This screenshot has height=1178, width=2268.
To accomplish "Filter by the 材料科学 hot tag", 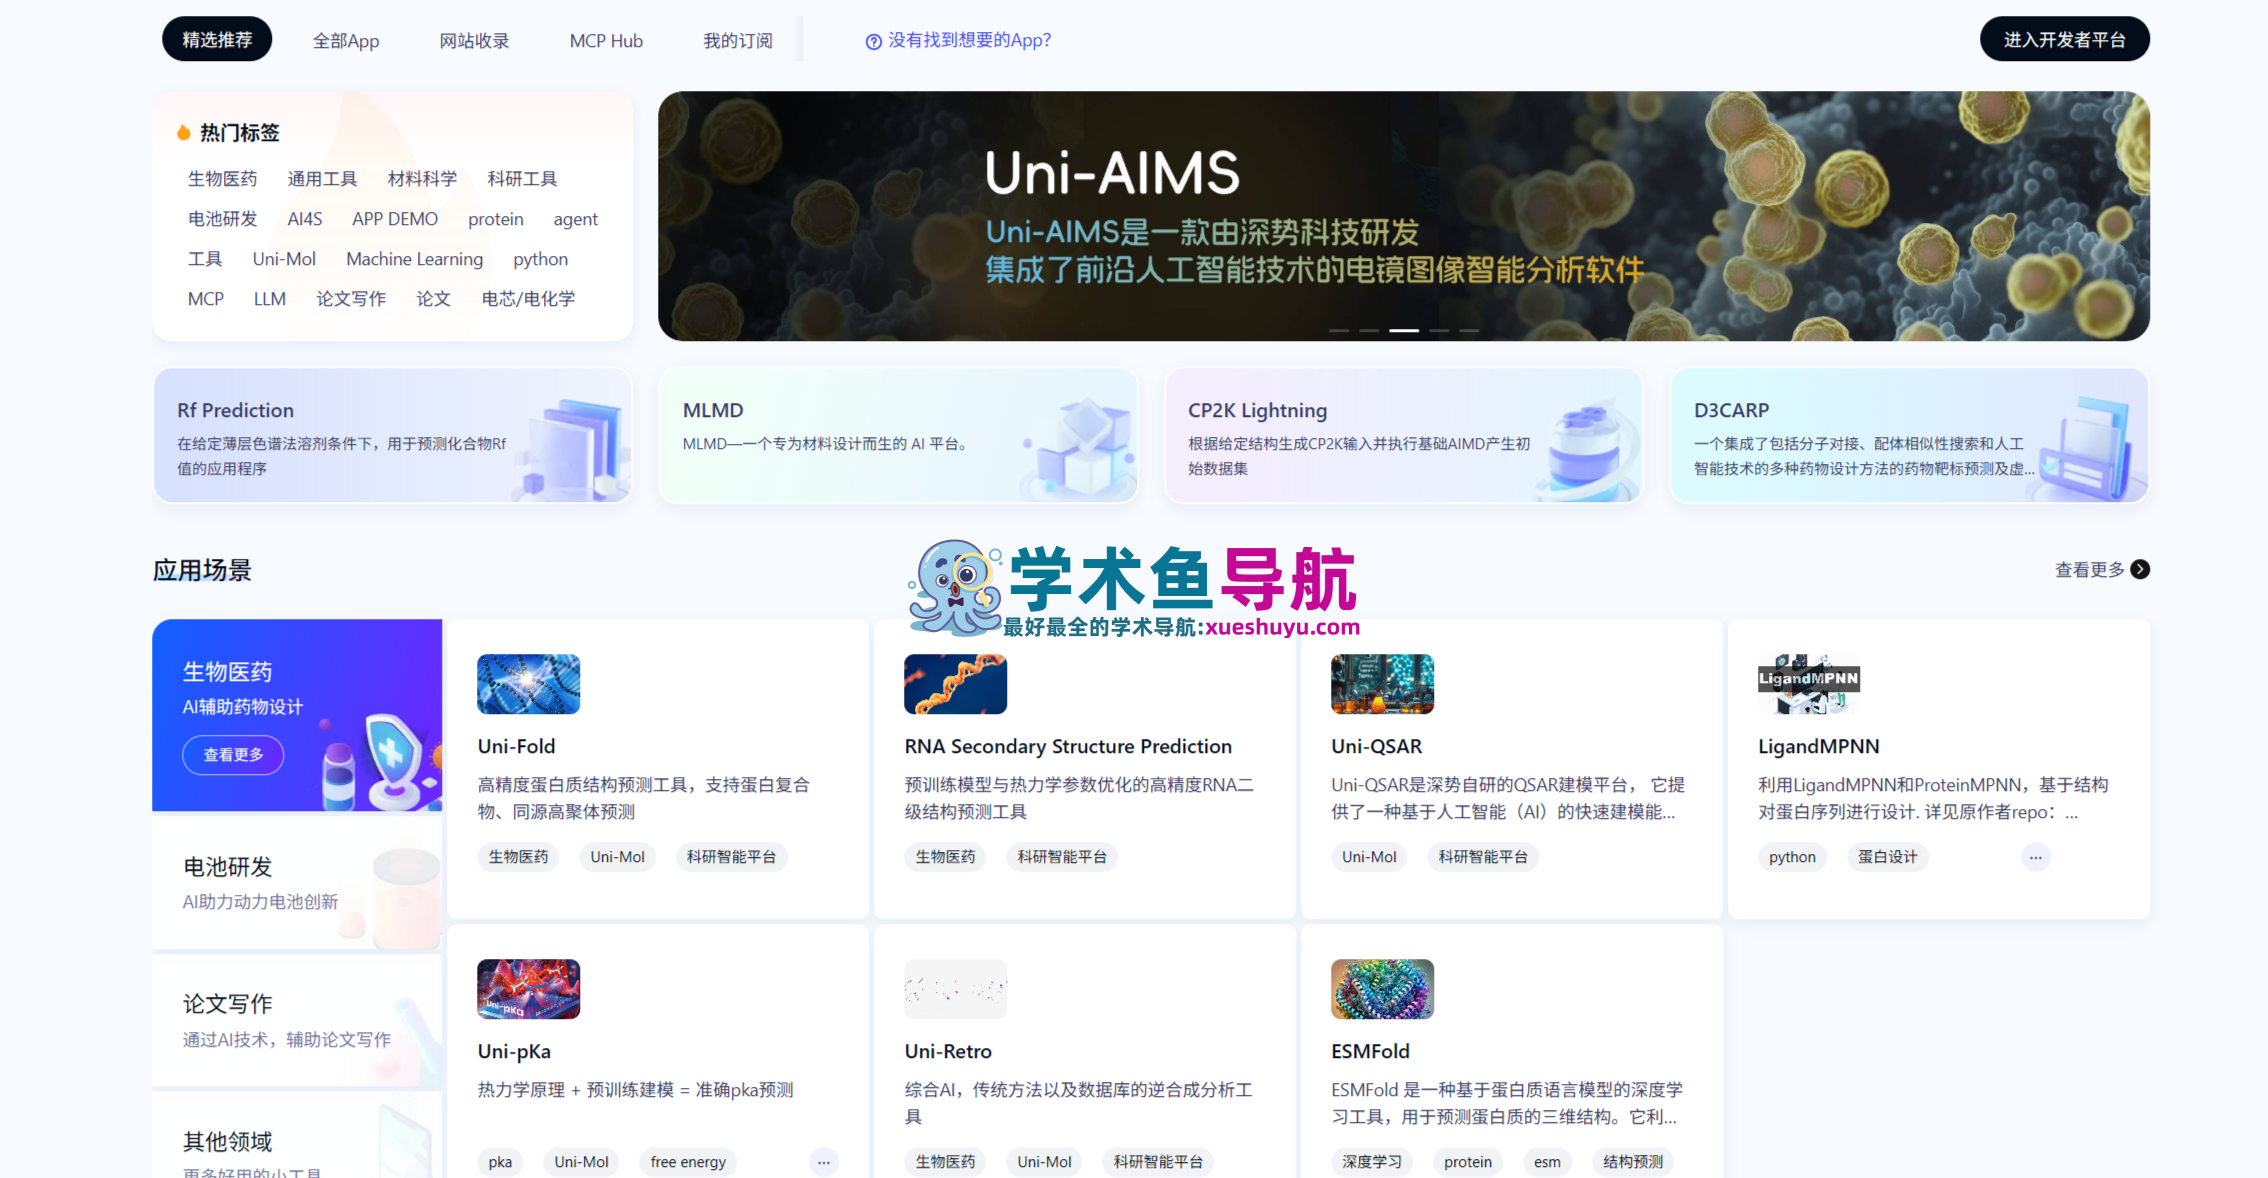I will (422, 179).
